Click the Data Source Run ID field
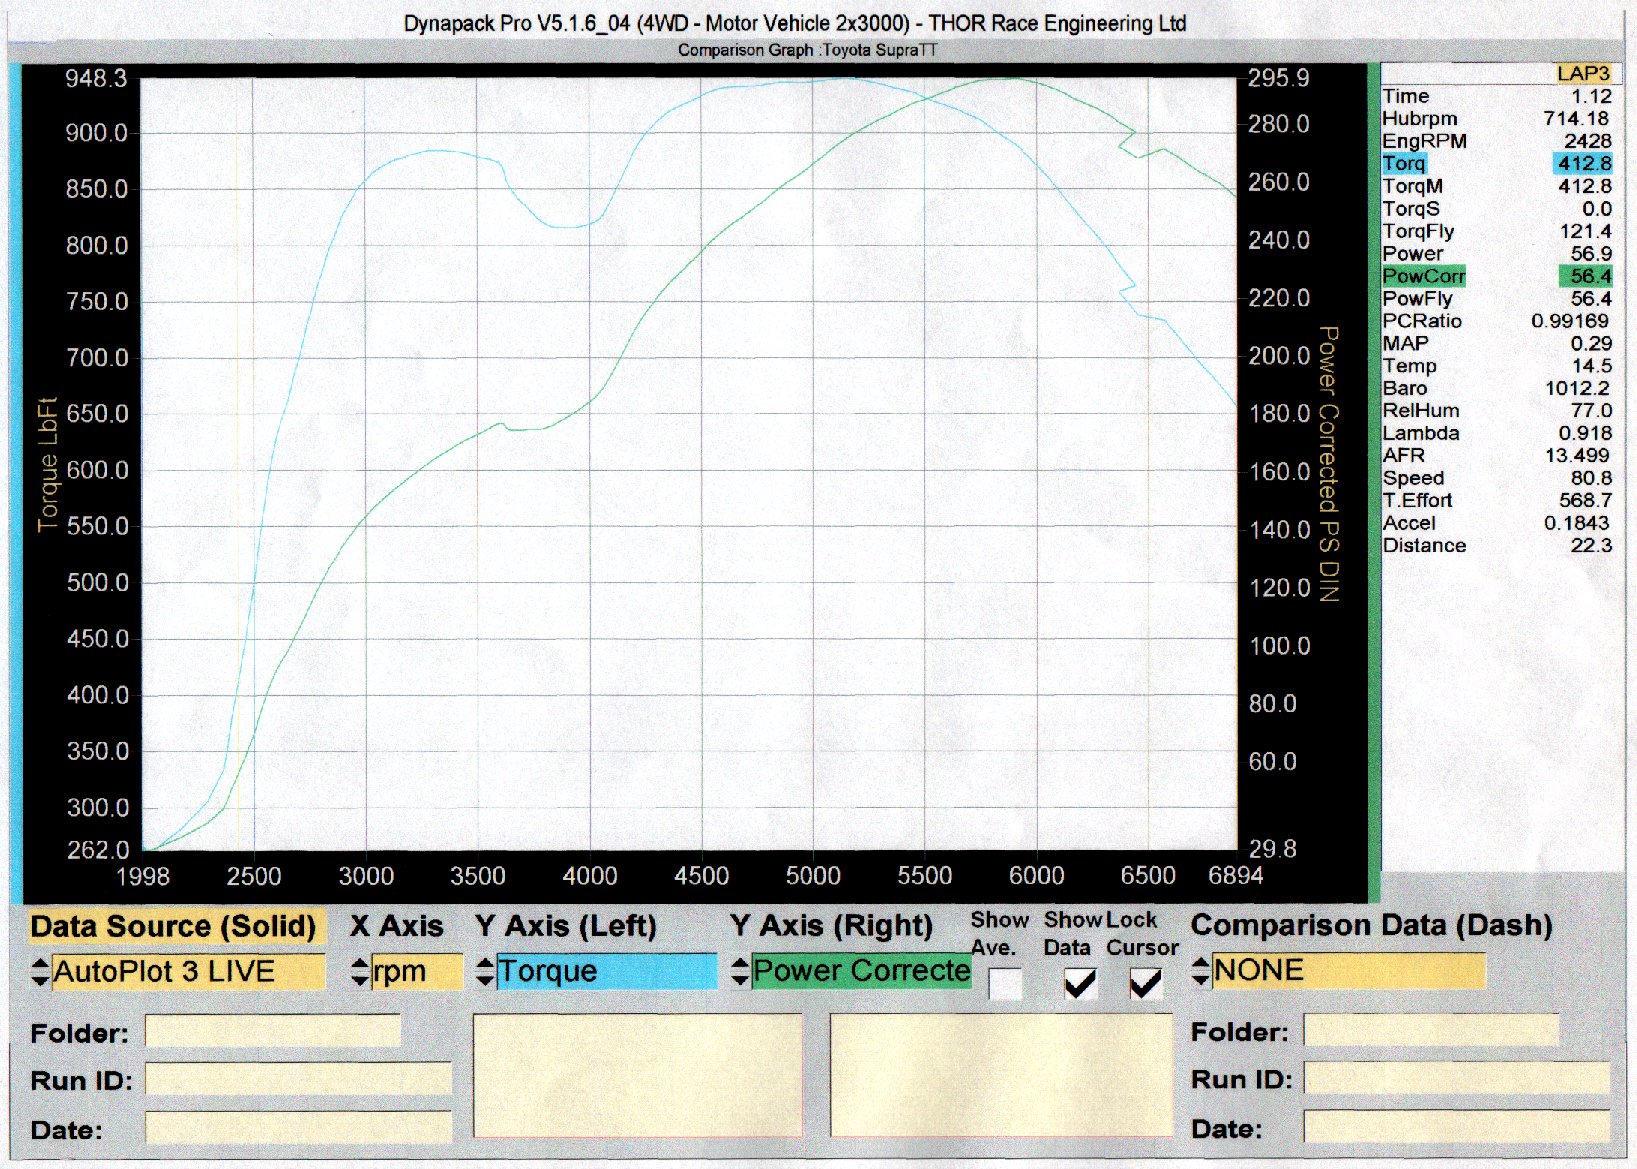This screenshot has width=1637, height=1169. 298,1079
